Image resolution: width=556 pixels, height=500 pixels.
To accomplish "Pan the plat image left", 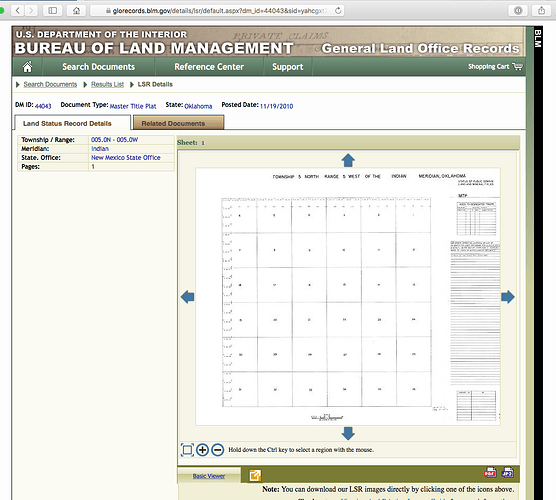I will tap(187, 297).
